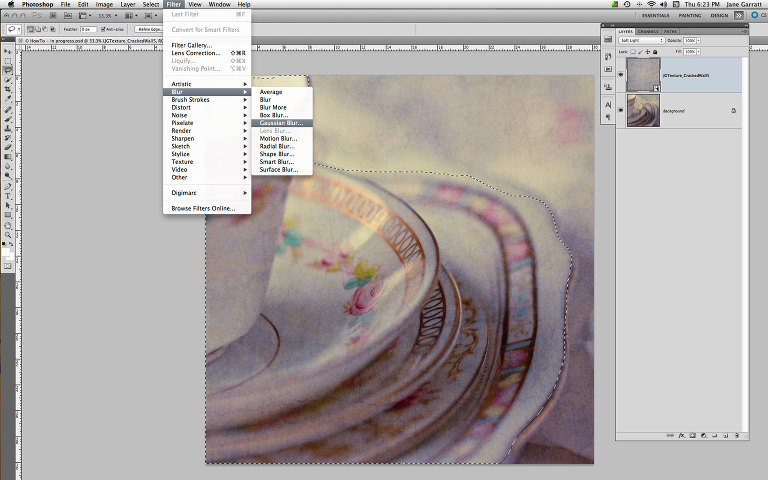
Task: Select the History Brush tool
Action: pos(8,138)
